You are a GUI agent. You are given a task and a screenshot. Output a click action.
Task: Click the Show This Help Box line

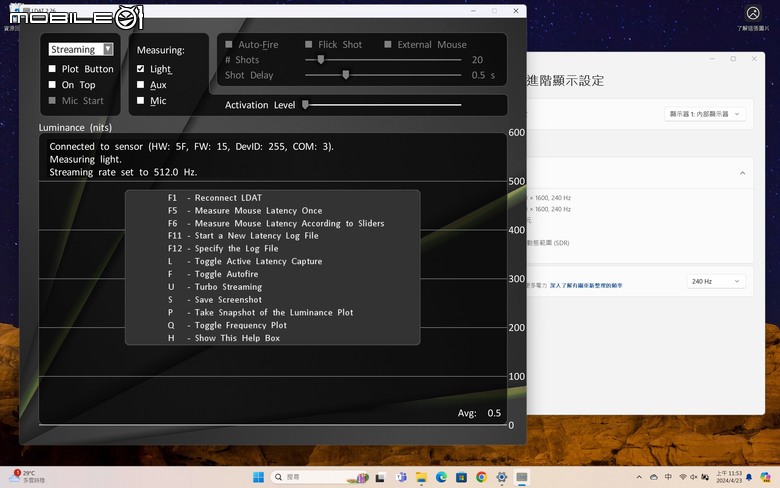point(224,338)
